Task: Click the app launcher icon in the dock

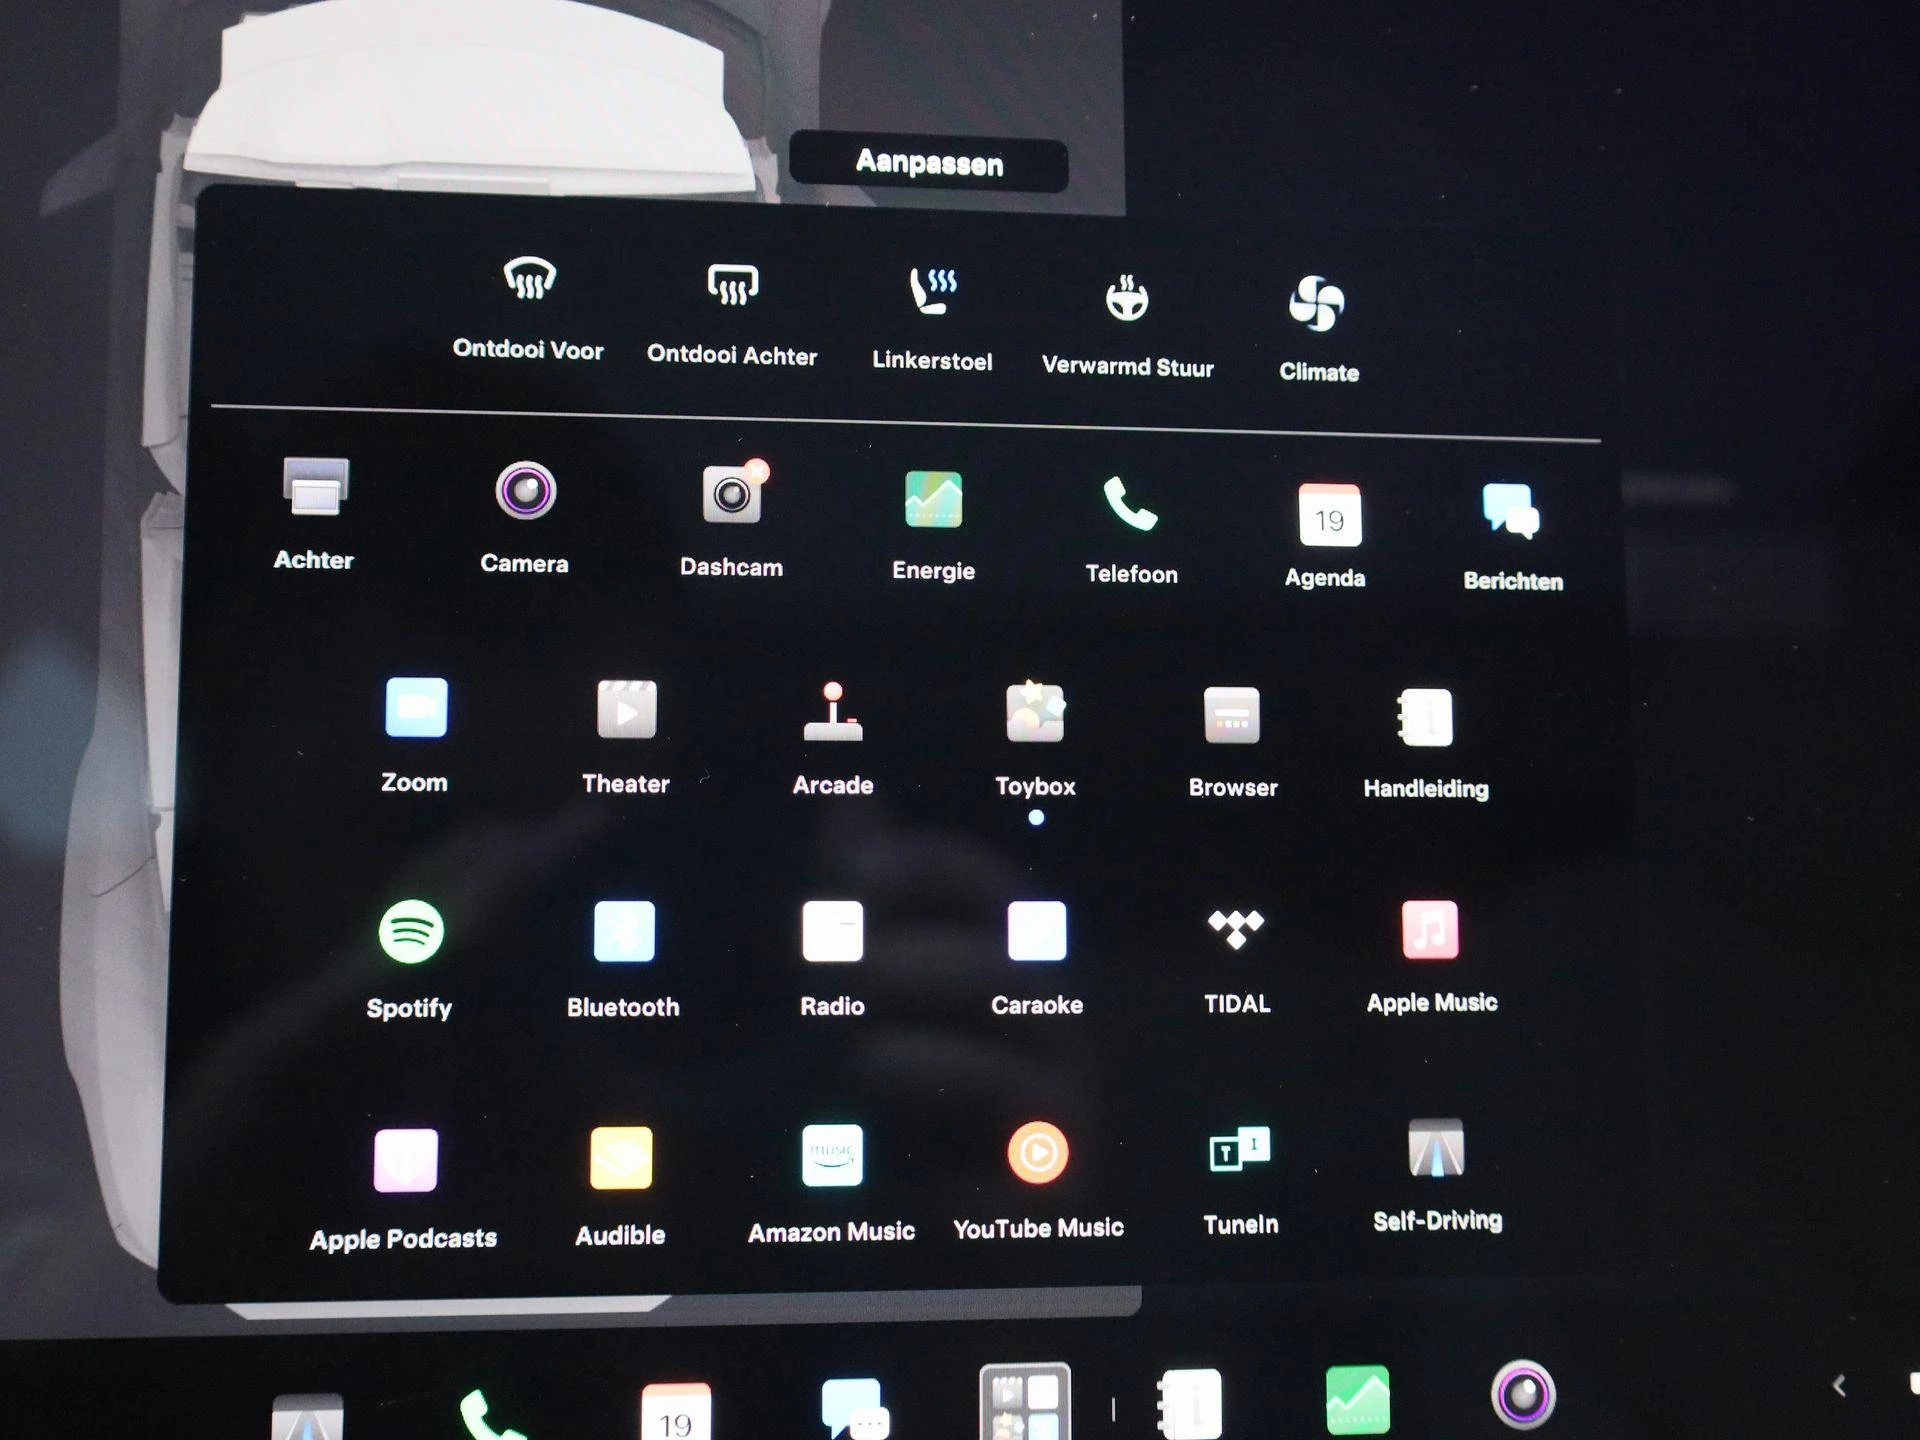Action: 1025,1402
